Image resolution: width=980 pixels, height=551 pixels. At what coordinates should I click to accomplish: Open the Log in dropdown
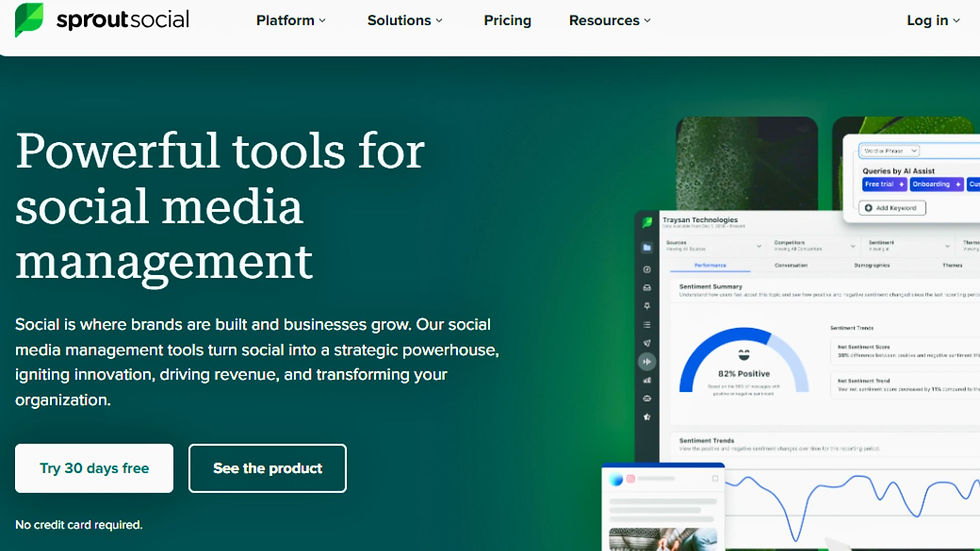(x=933, y=21)
